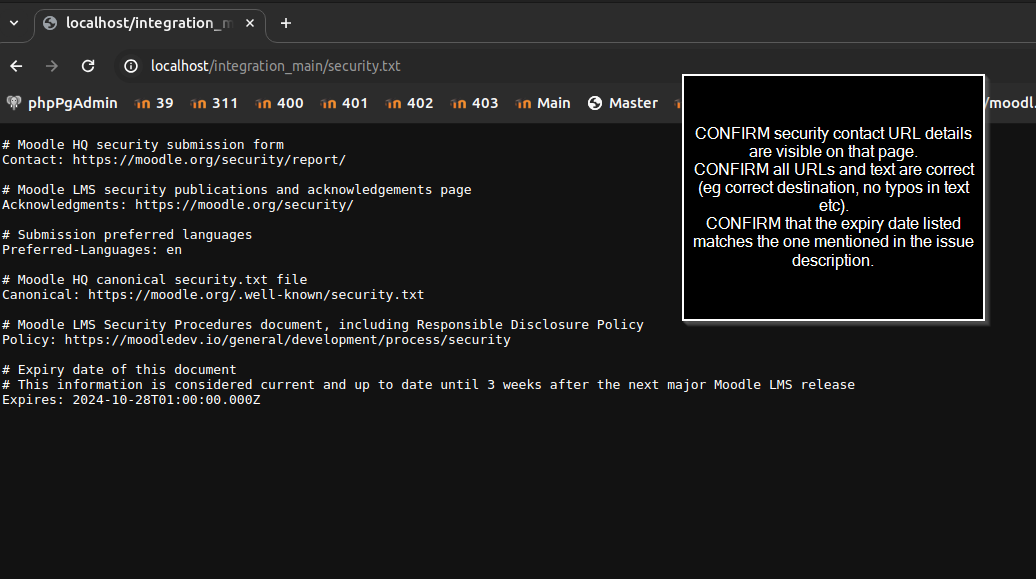The height and width of the screenshot is (579, 1036).
Task: Open the 400 Moodle bookmark
Action: coord(279,103)
